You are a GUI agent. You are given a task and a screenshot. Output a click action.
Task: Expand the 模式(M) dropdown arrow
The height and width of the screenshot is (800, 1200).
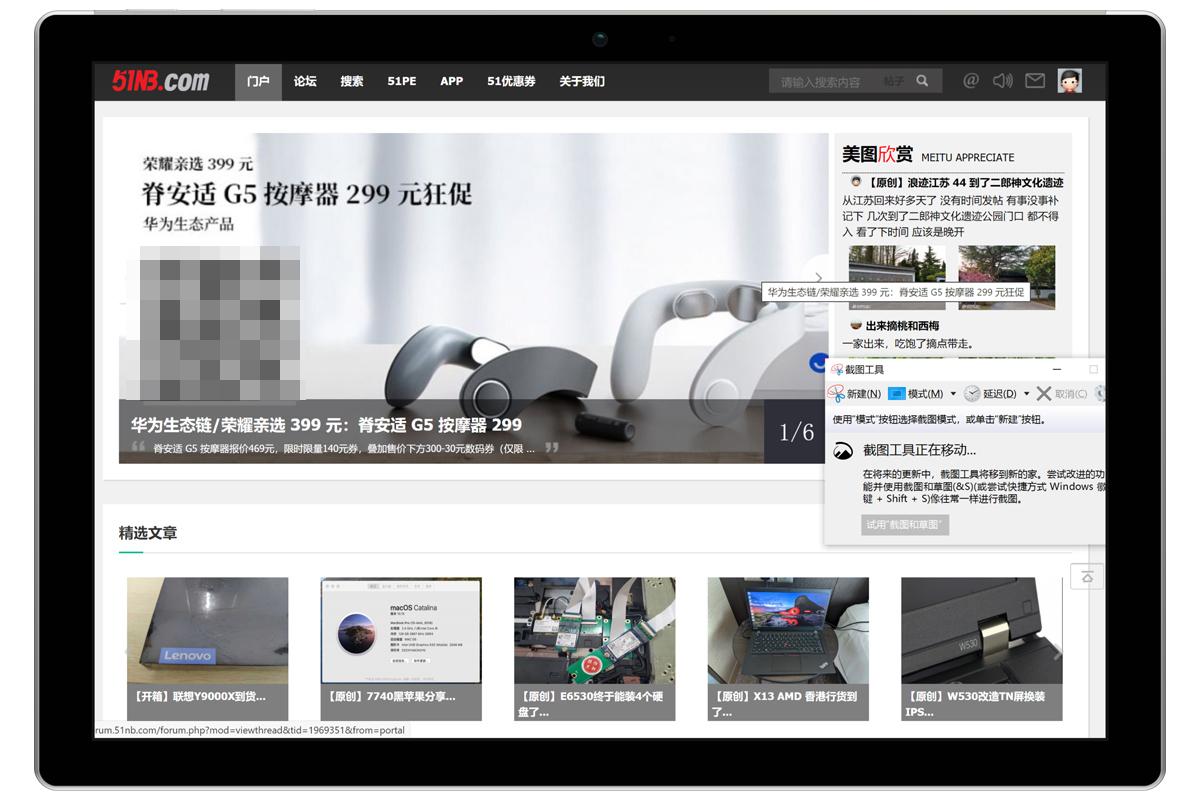pyautogui.click(x=953, y=394)
